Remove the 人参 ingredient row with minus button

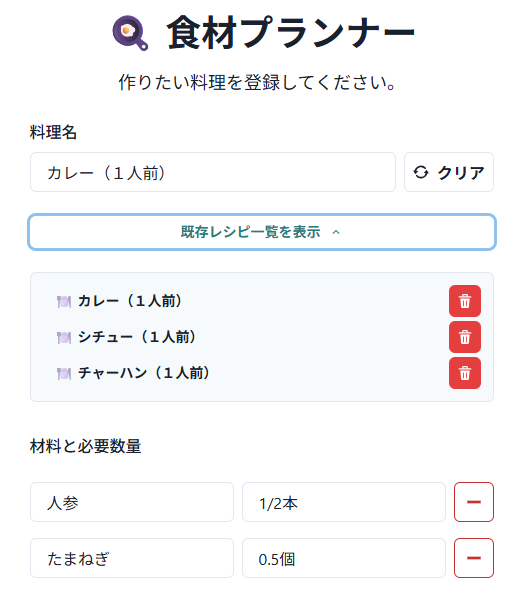(473, 502)
